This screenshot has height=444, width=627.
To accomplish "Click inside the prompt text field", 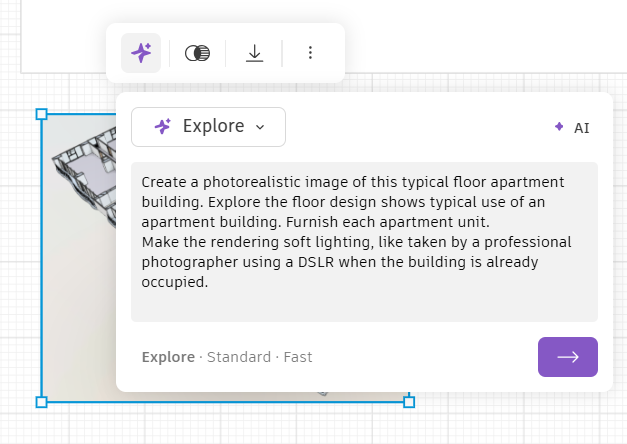I will pyautogui.click(x=364, y=242).
